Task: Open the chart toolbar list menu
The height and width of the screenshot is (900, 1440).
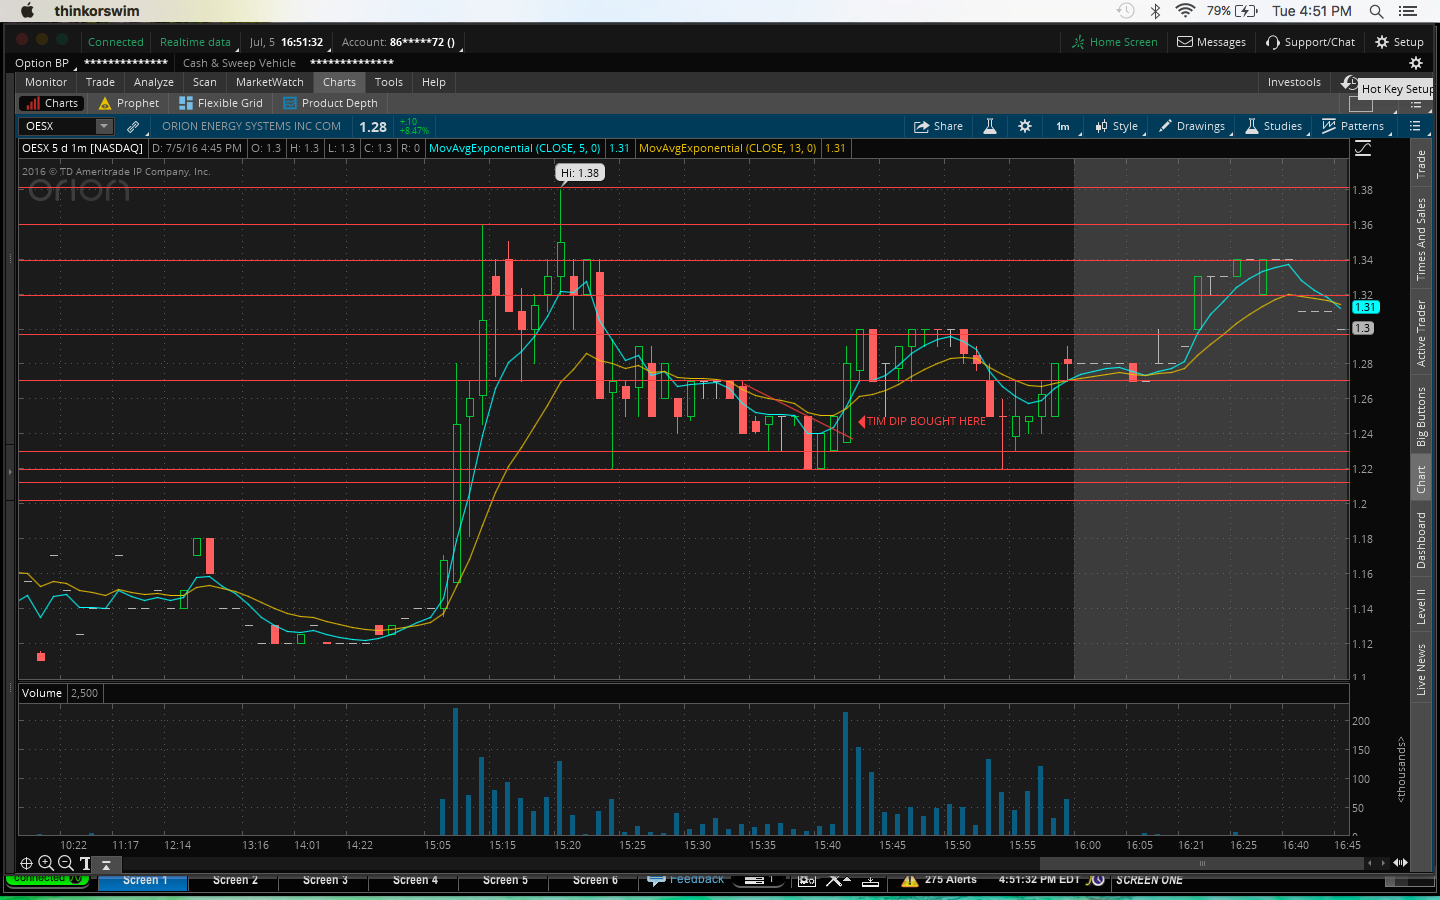Action: 1415,126
